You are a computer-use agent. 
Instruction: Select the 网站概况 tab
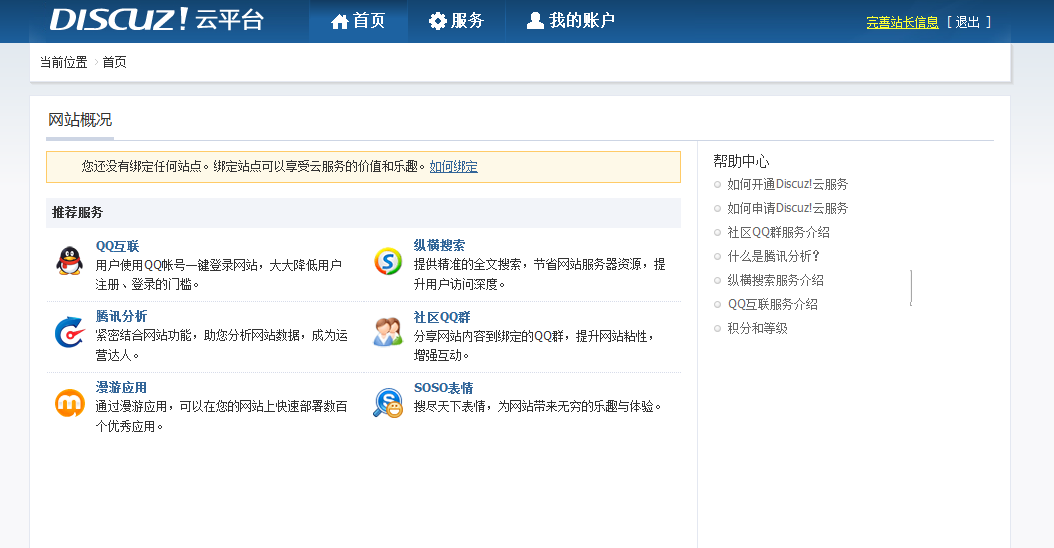point(80,120)
